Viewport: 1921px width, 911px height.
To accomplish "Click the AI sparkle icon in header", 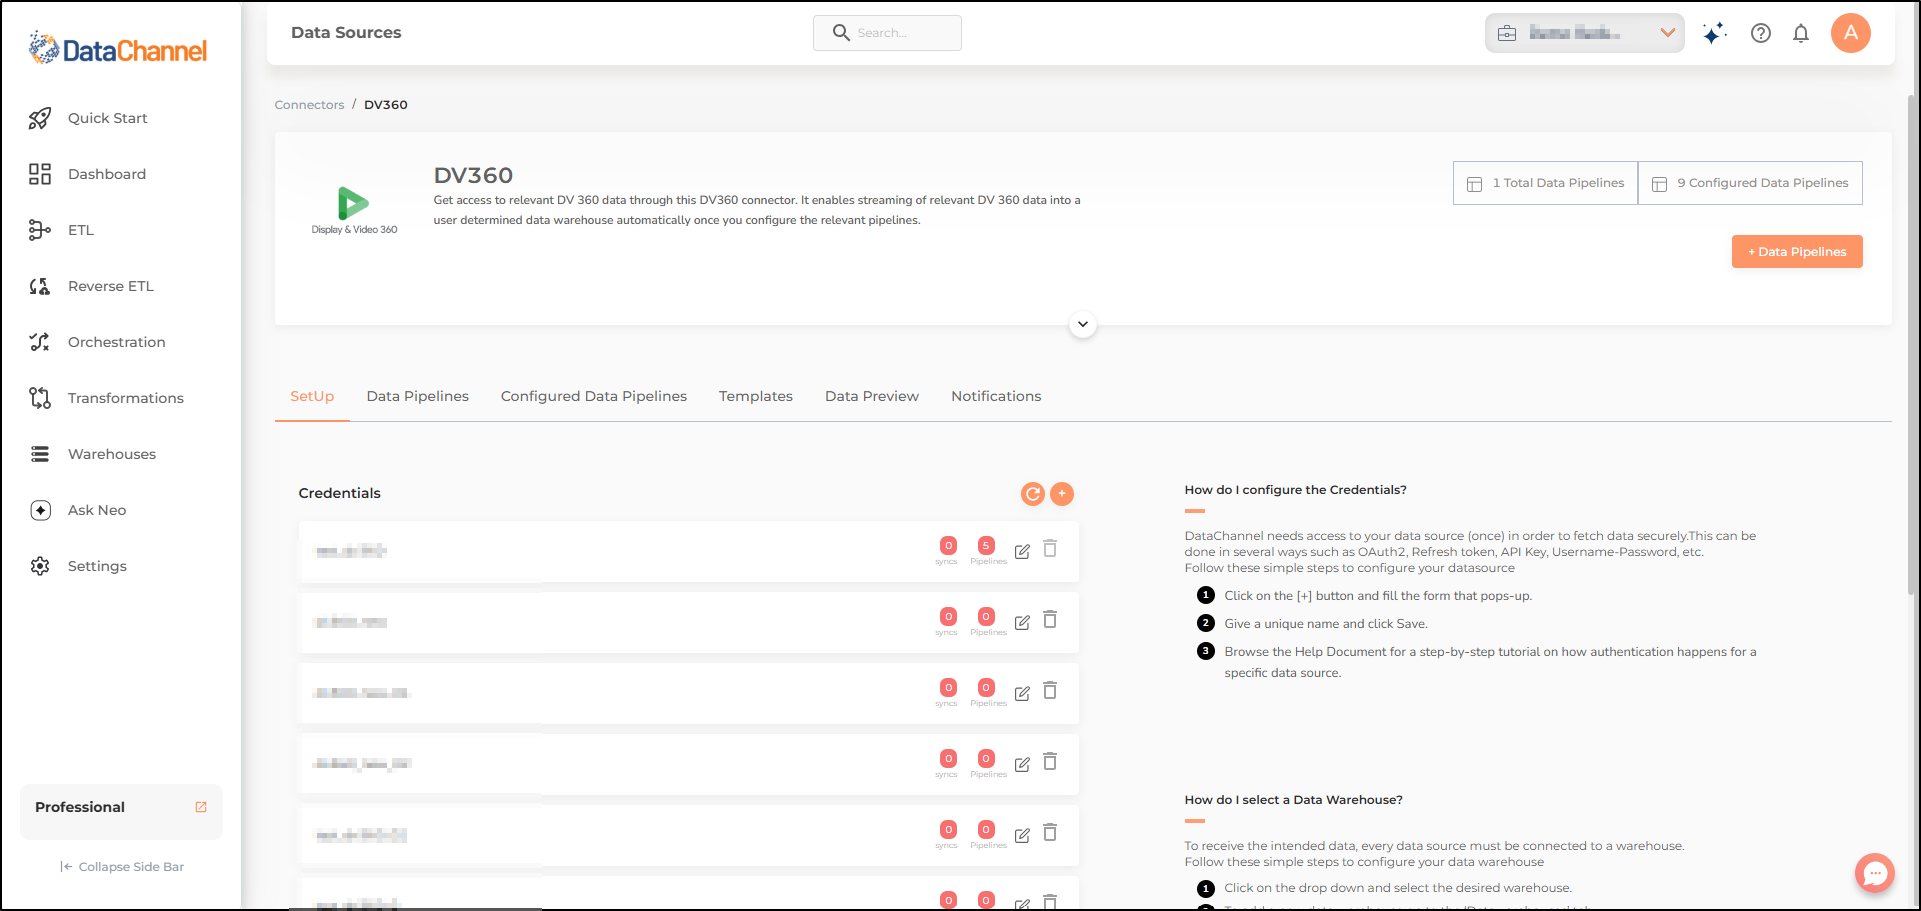I will [x=1714, y=33].
